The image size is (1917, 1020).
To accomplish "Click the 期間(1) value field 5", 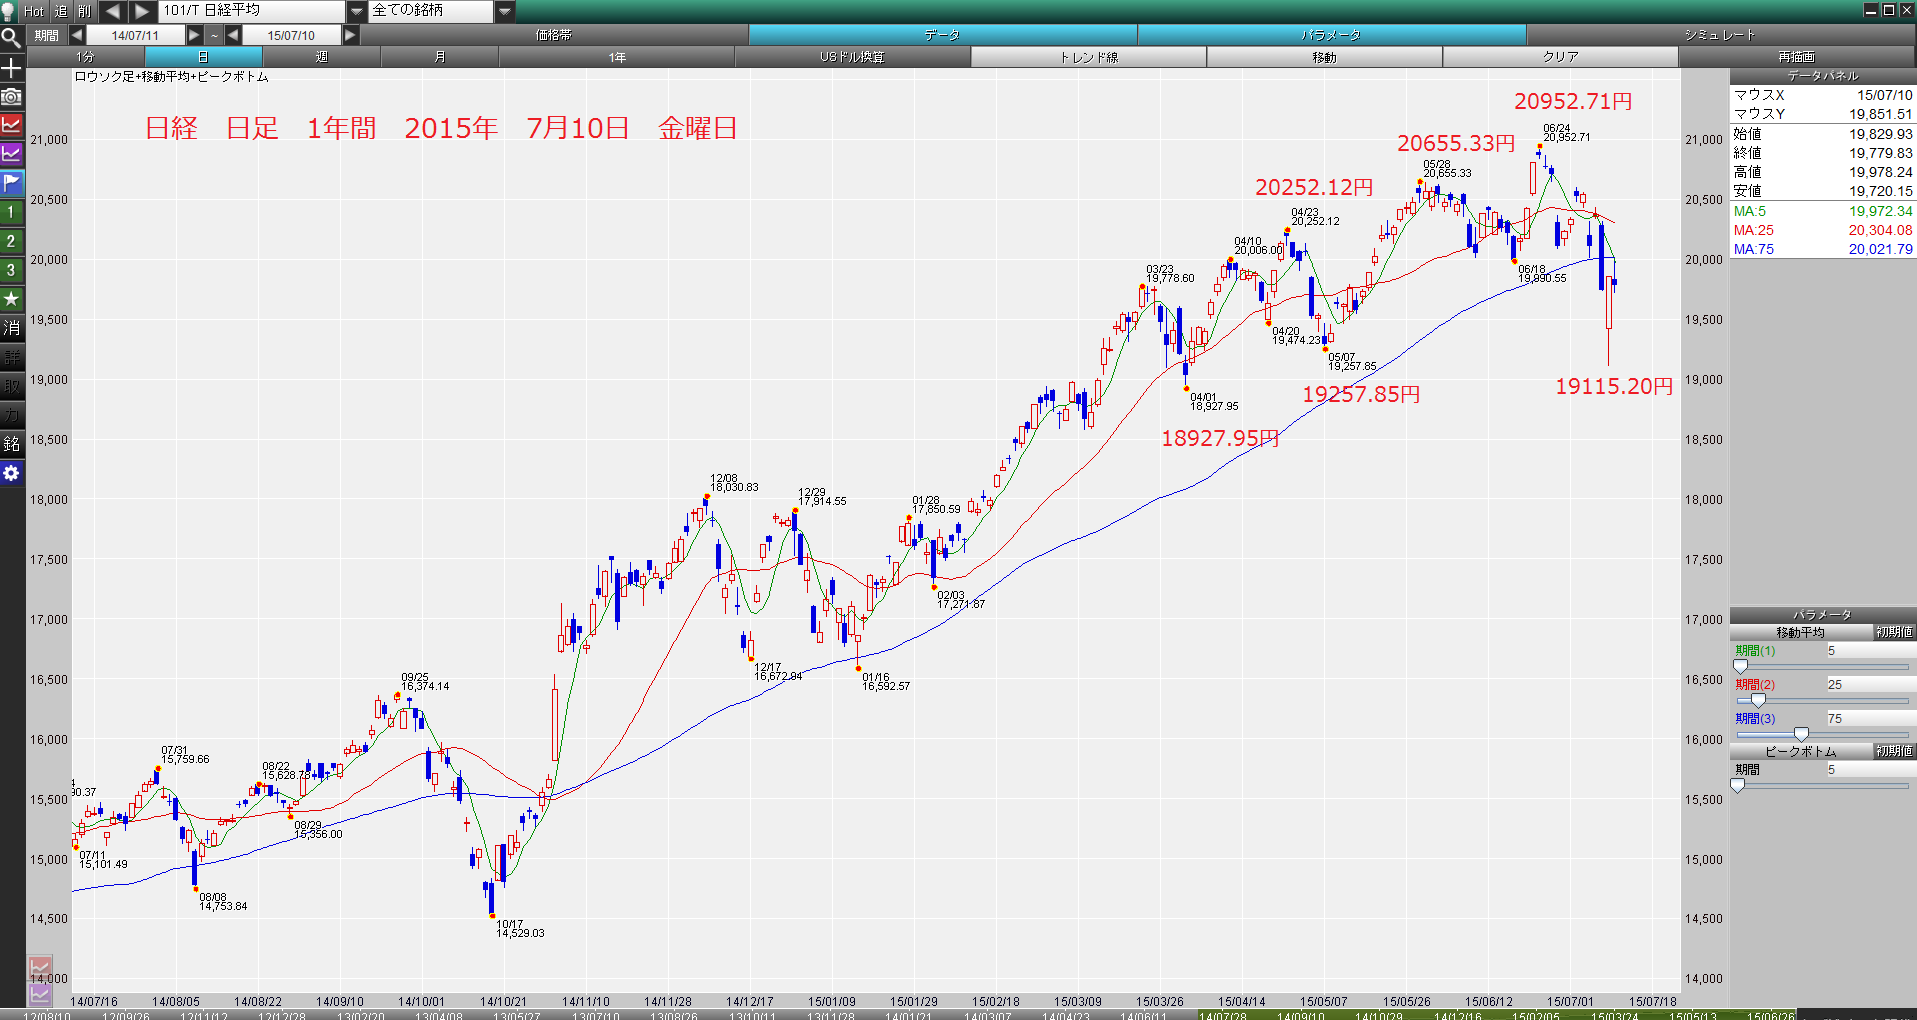I will point(1870,651).
